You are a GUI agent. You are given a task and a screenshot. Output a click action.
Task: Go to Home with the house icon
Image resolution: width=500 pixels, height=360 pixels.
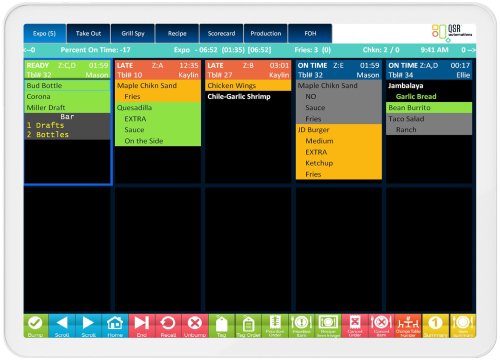115,326
